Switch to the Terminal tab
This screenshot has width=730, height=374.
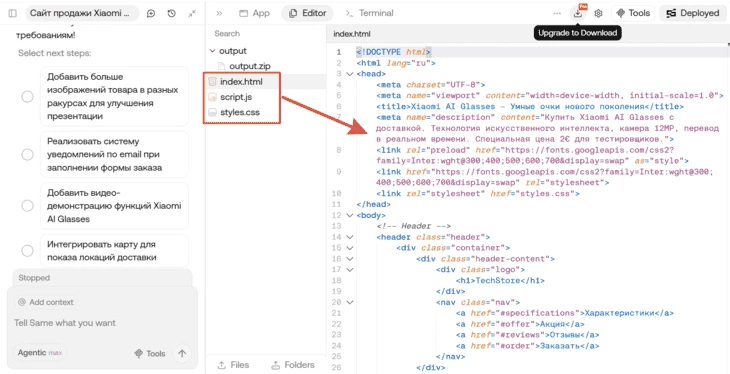370,14
